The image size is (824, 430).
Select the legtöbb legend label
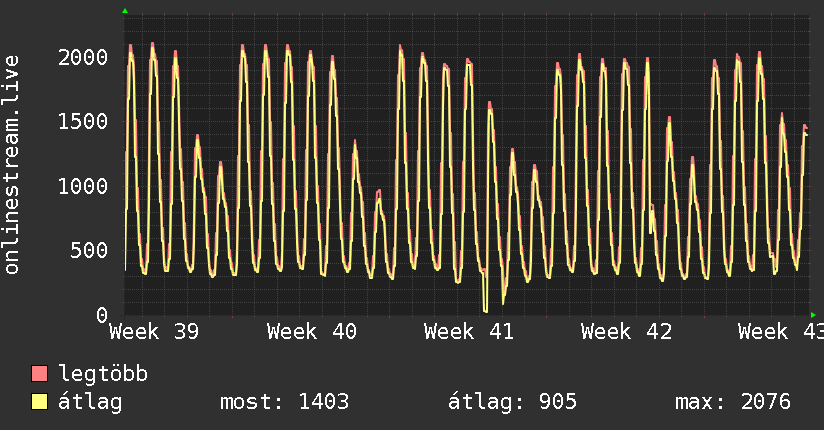[103, 374]
